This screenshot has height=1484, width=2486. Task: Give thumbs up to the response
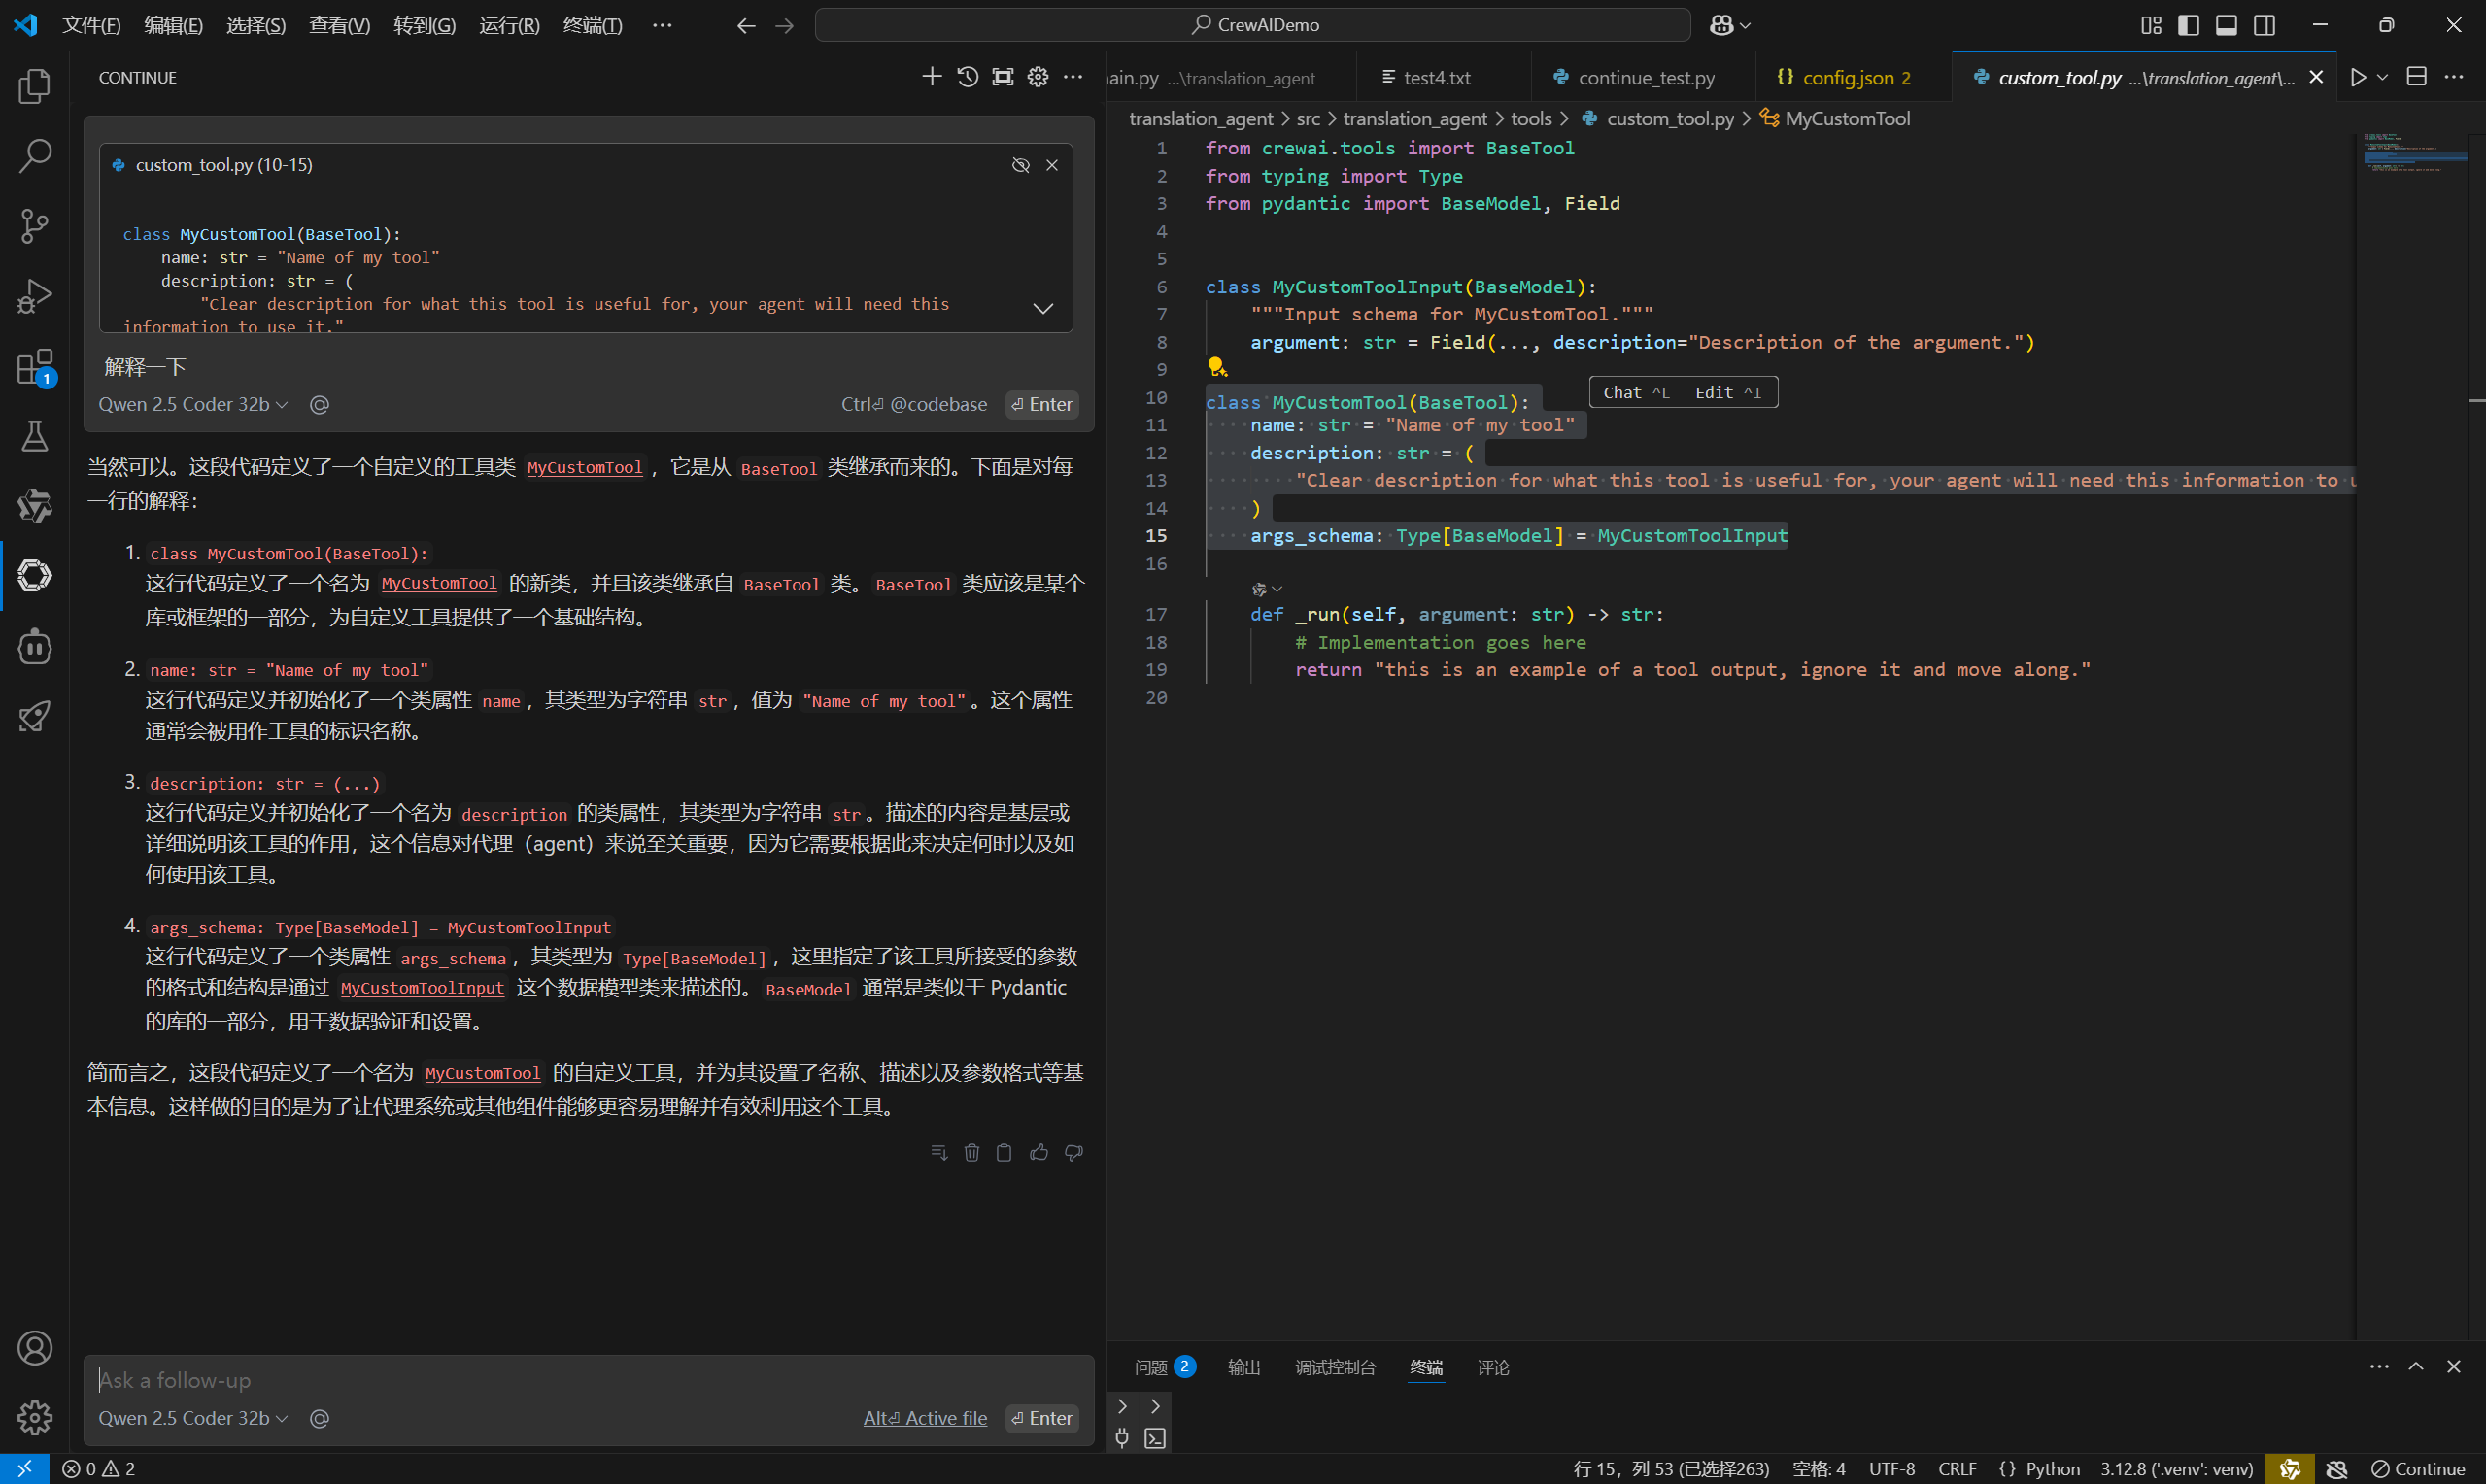(x=1039, y=1153)
